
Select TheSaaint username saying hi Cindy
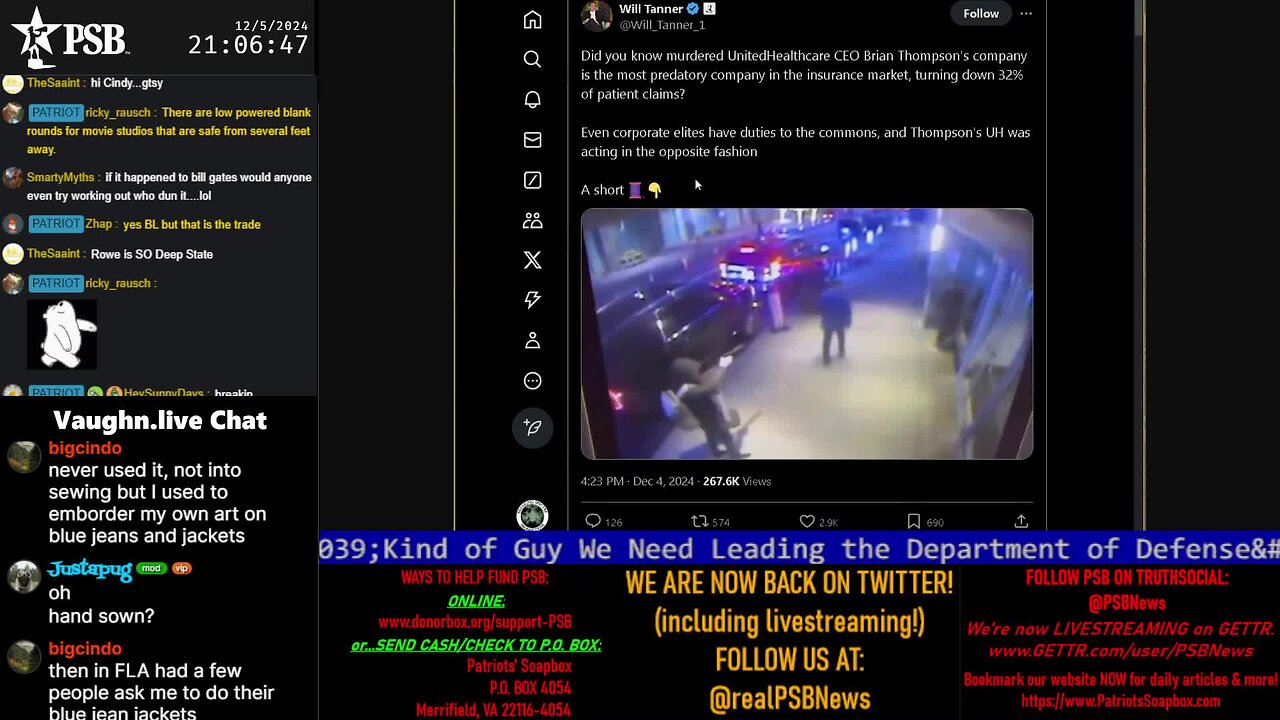[53, 83]
